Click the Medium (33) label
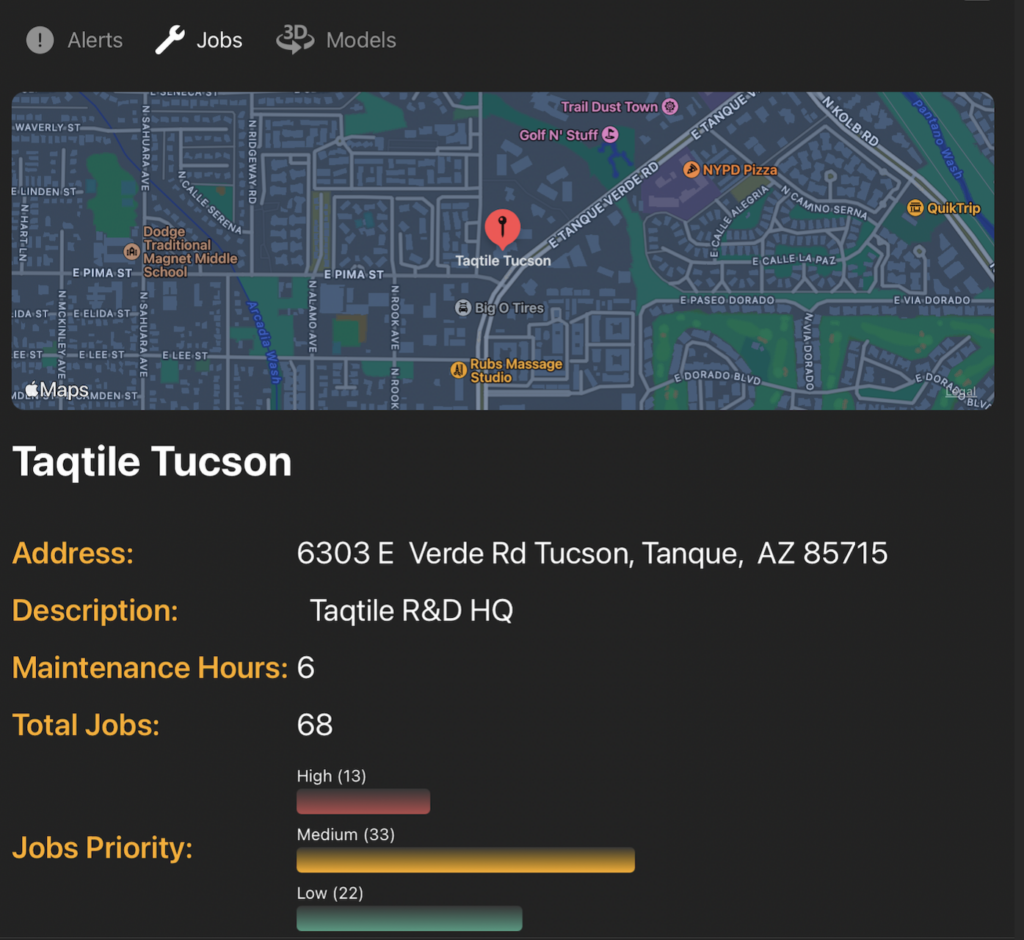Viewport: 1024px width, 940px height. pyautogui.click(x=346, y=835)
